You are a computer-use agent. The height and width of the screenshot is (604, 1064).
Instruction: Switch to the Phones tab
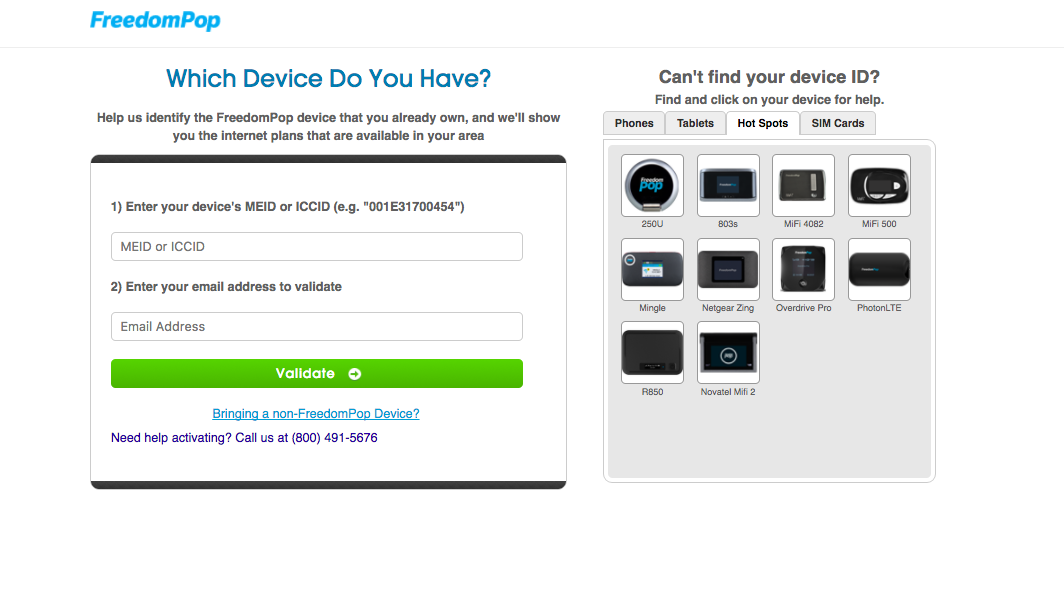coord(634,124)
